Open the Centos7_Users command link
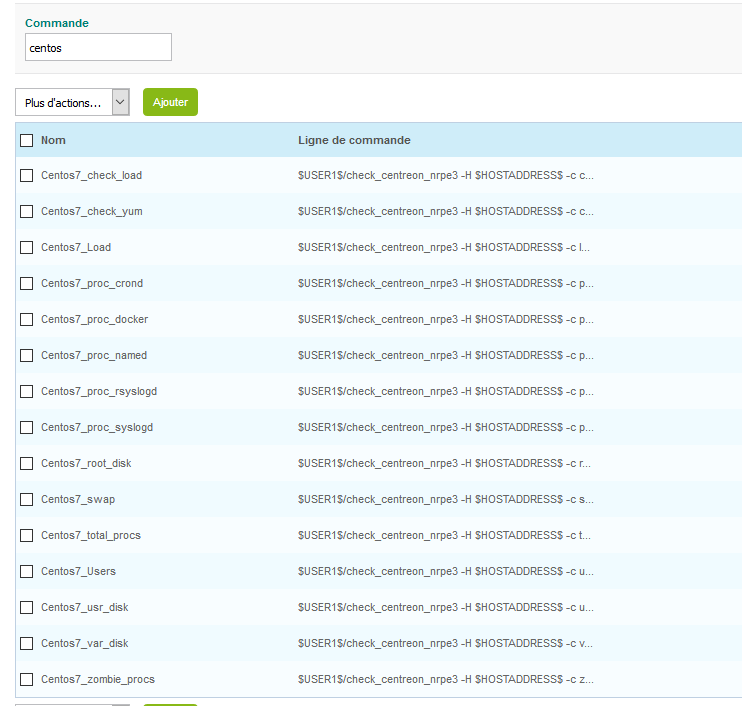This screenshot has width=742, height=706. pos(78,571)
